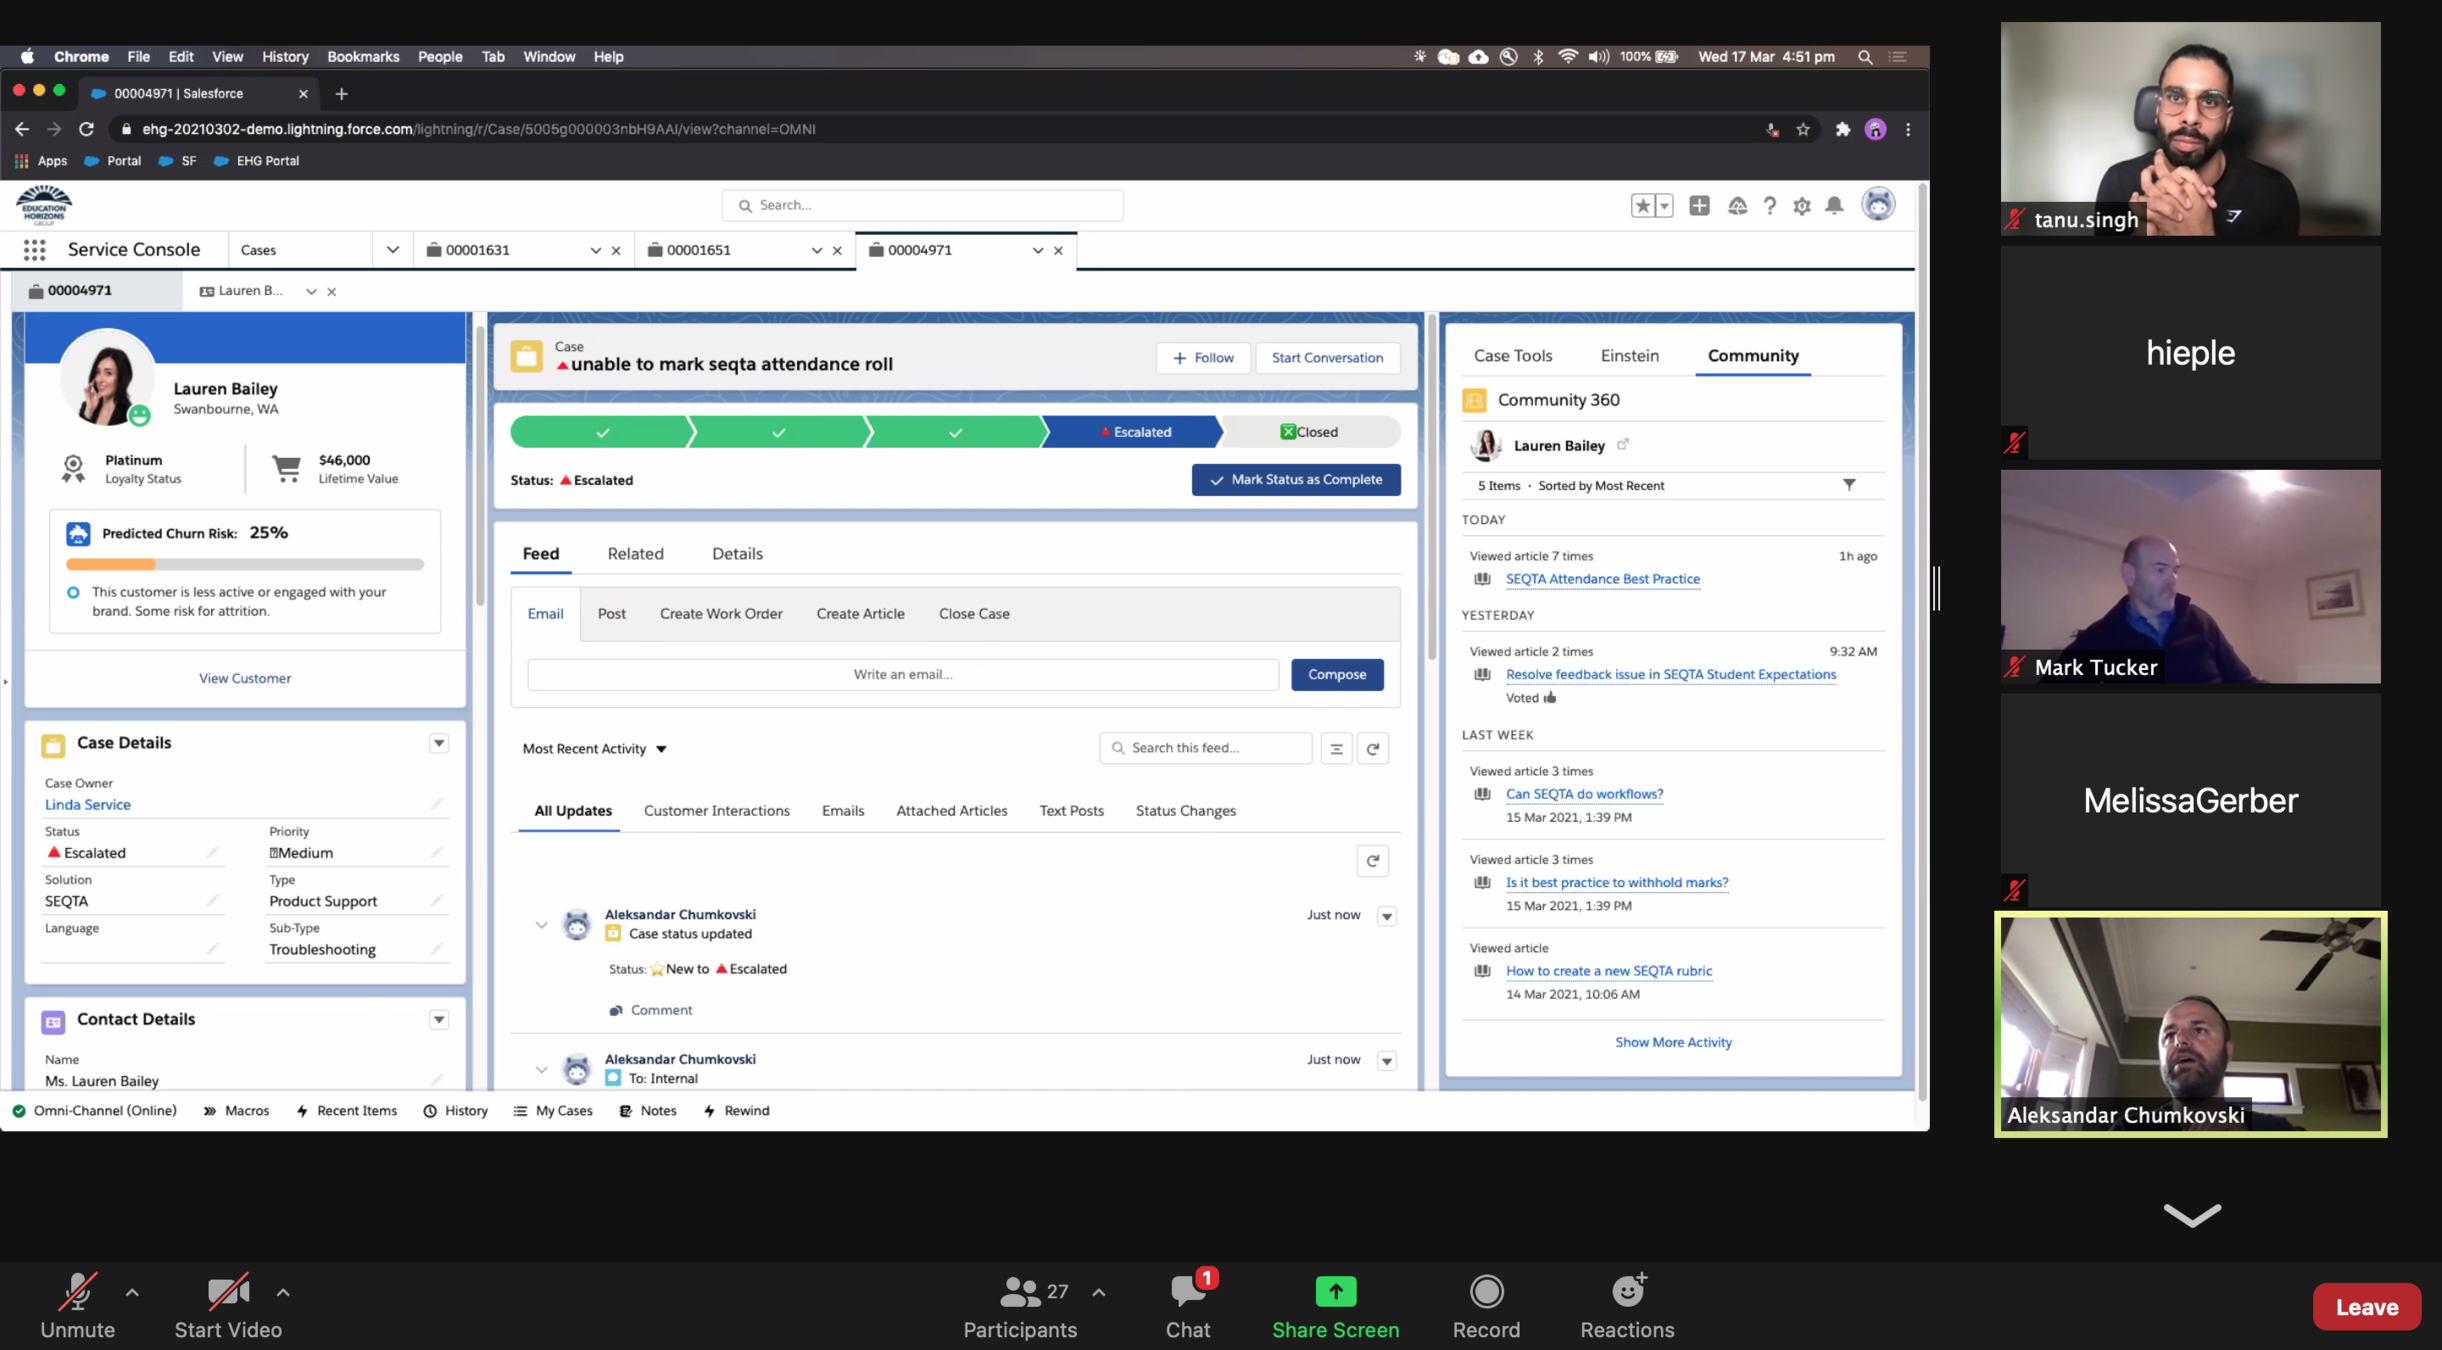Filter Community 360 items with funnel icon
The image size is (2442, 1350).
[x=1849, y=485]
